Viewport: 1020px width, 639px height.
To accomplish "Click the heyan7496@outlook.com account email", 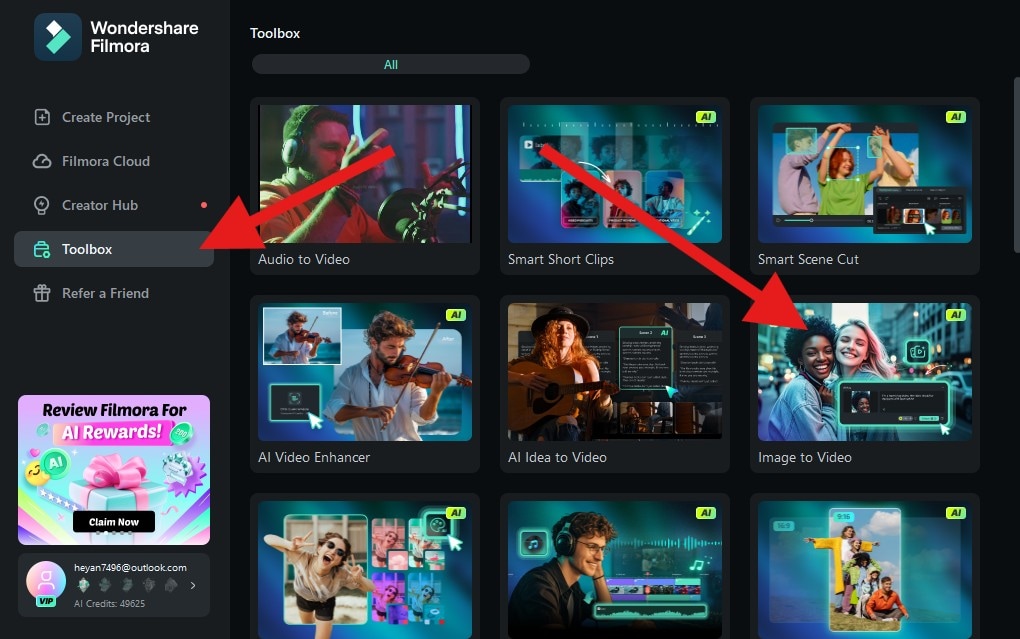I will [x=130, y=567].
